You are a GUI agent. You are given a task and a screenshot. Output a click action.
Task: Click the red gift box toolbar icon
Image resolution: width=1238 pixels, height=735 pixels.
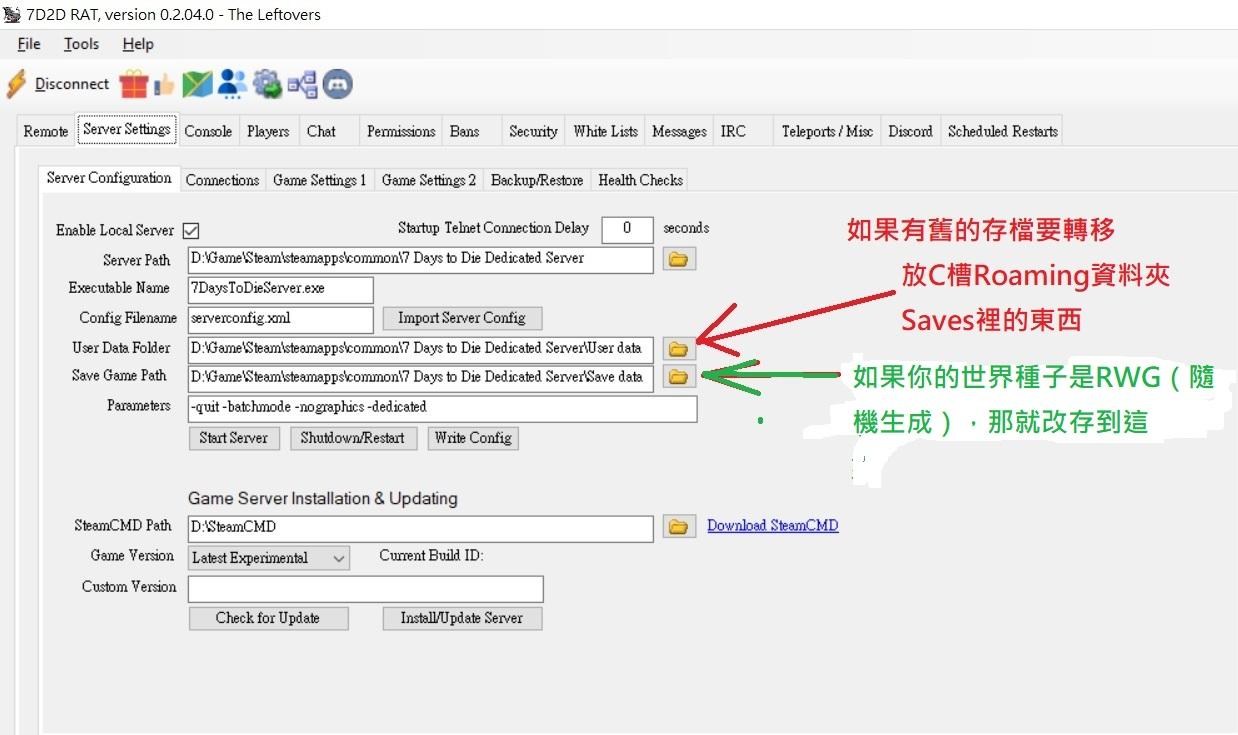click(133, 84)
